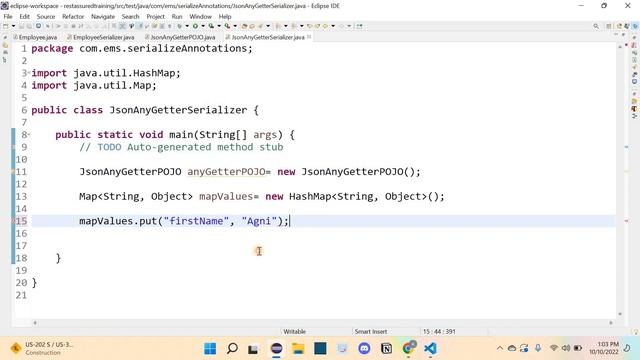
Task: Switch to the JsonAnyGetterPOJO.java tab
Action: click(180, 37)
